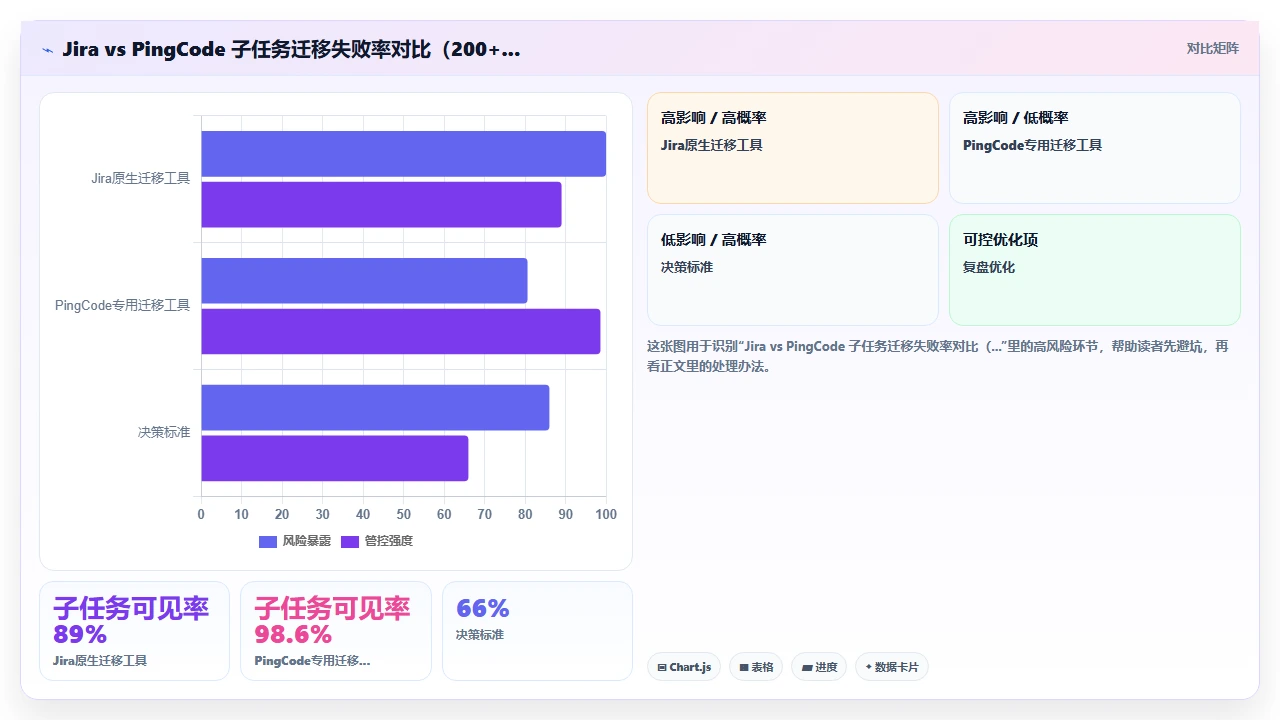Screen dimensions: 1280x720
Task: Select the 决策标准 风险暴露 bar
Action: [x=375, y=408]
